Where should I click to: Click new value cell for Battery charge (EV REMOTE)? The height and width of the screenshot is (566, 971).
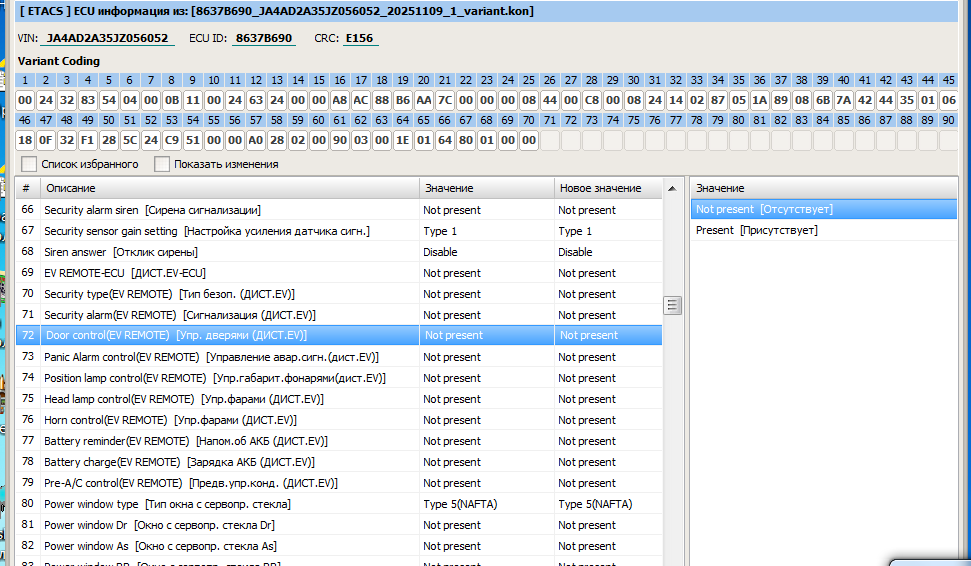click(x=606, y=462)
